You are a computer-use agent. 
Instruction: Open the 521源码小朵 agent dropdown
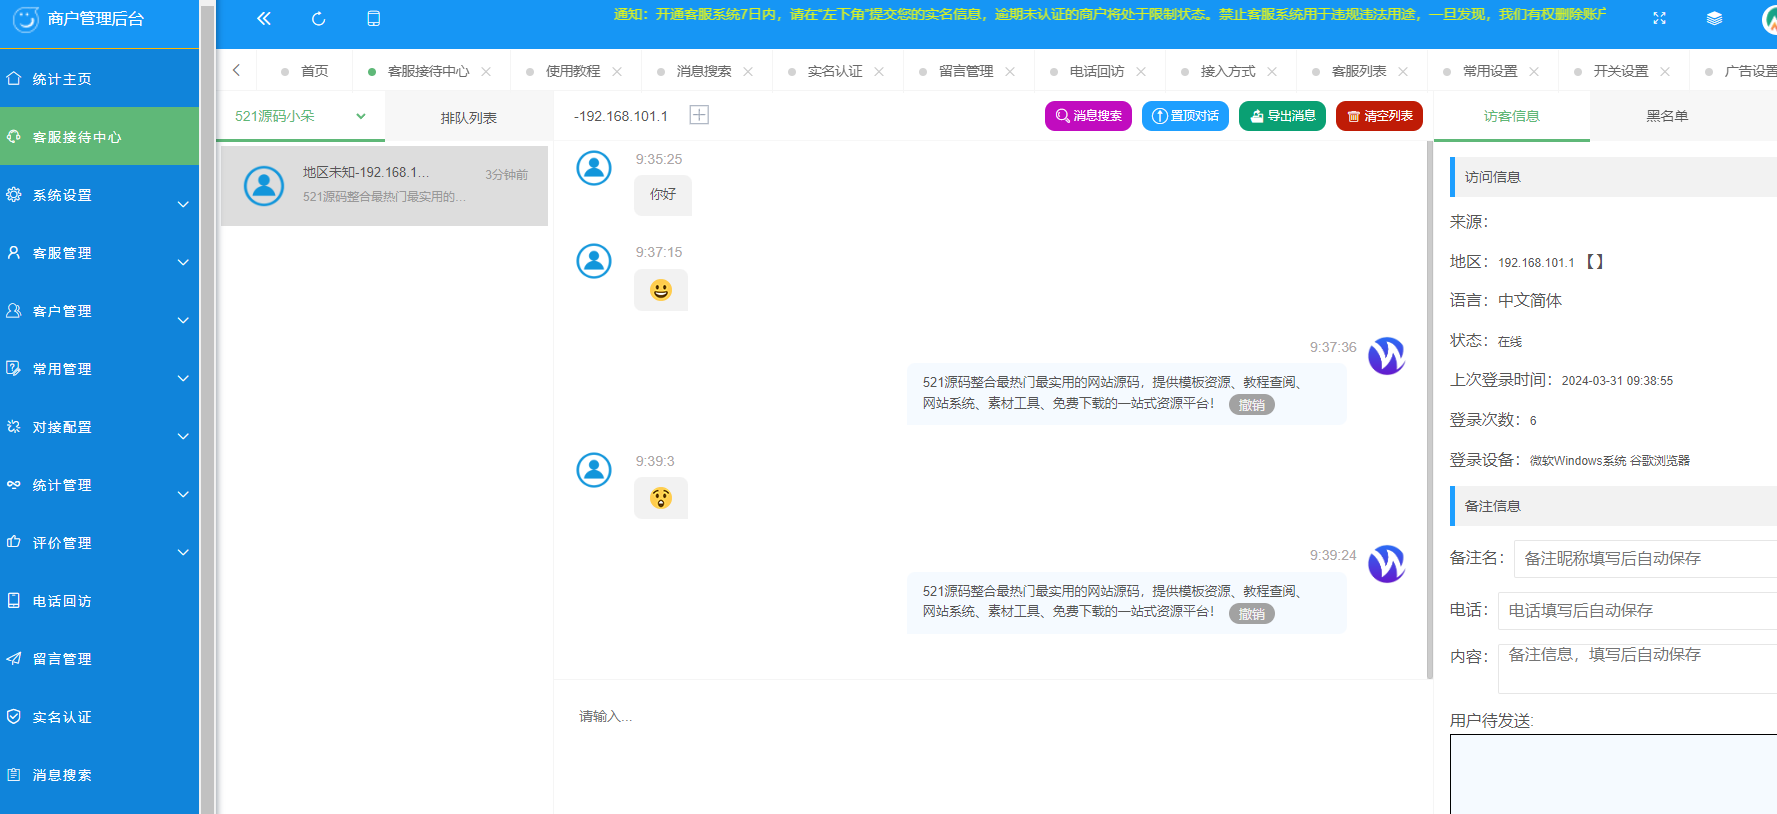[x=301, y=116]
